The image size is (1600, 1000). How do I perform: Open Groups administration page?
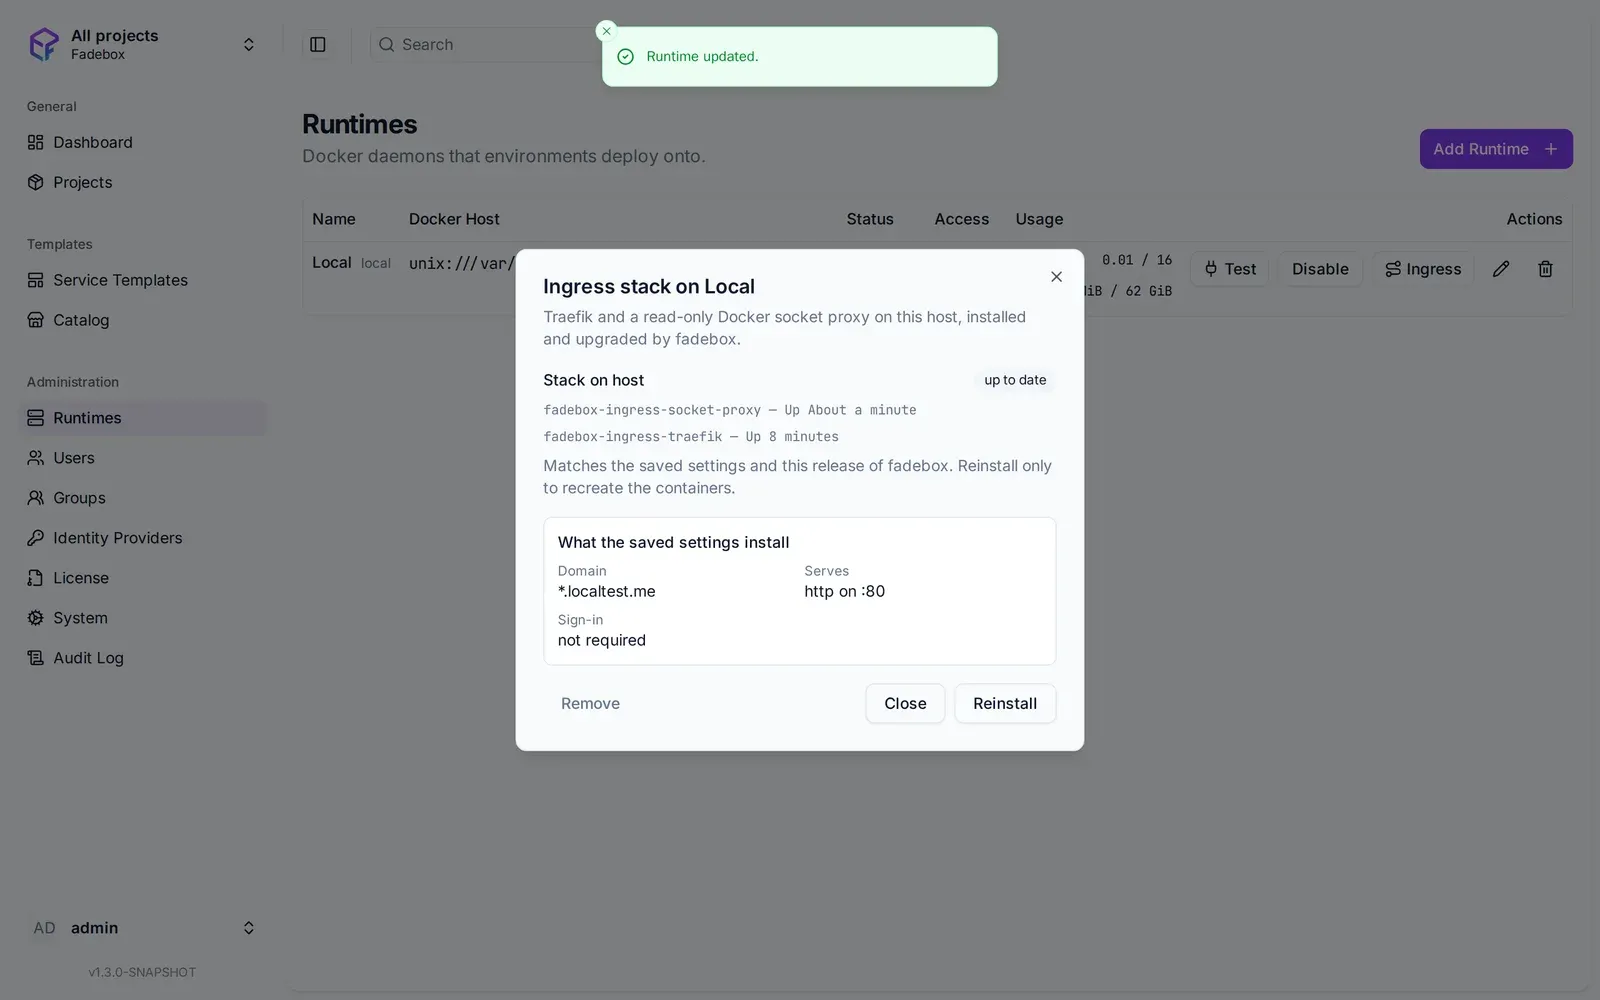(143, 498)
